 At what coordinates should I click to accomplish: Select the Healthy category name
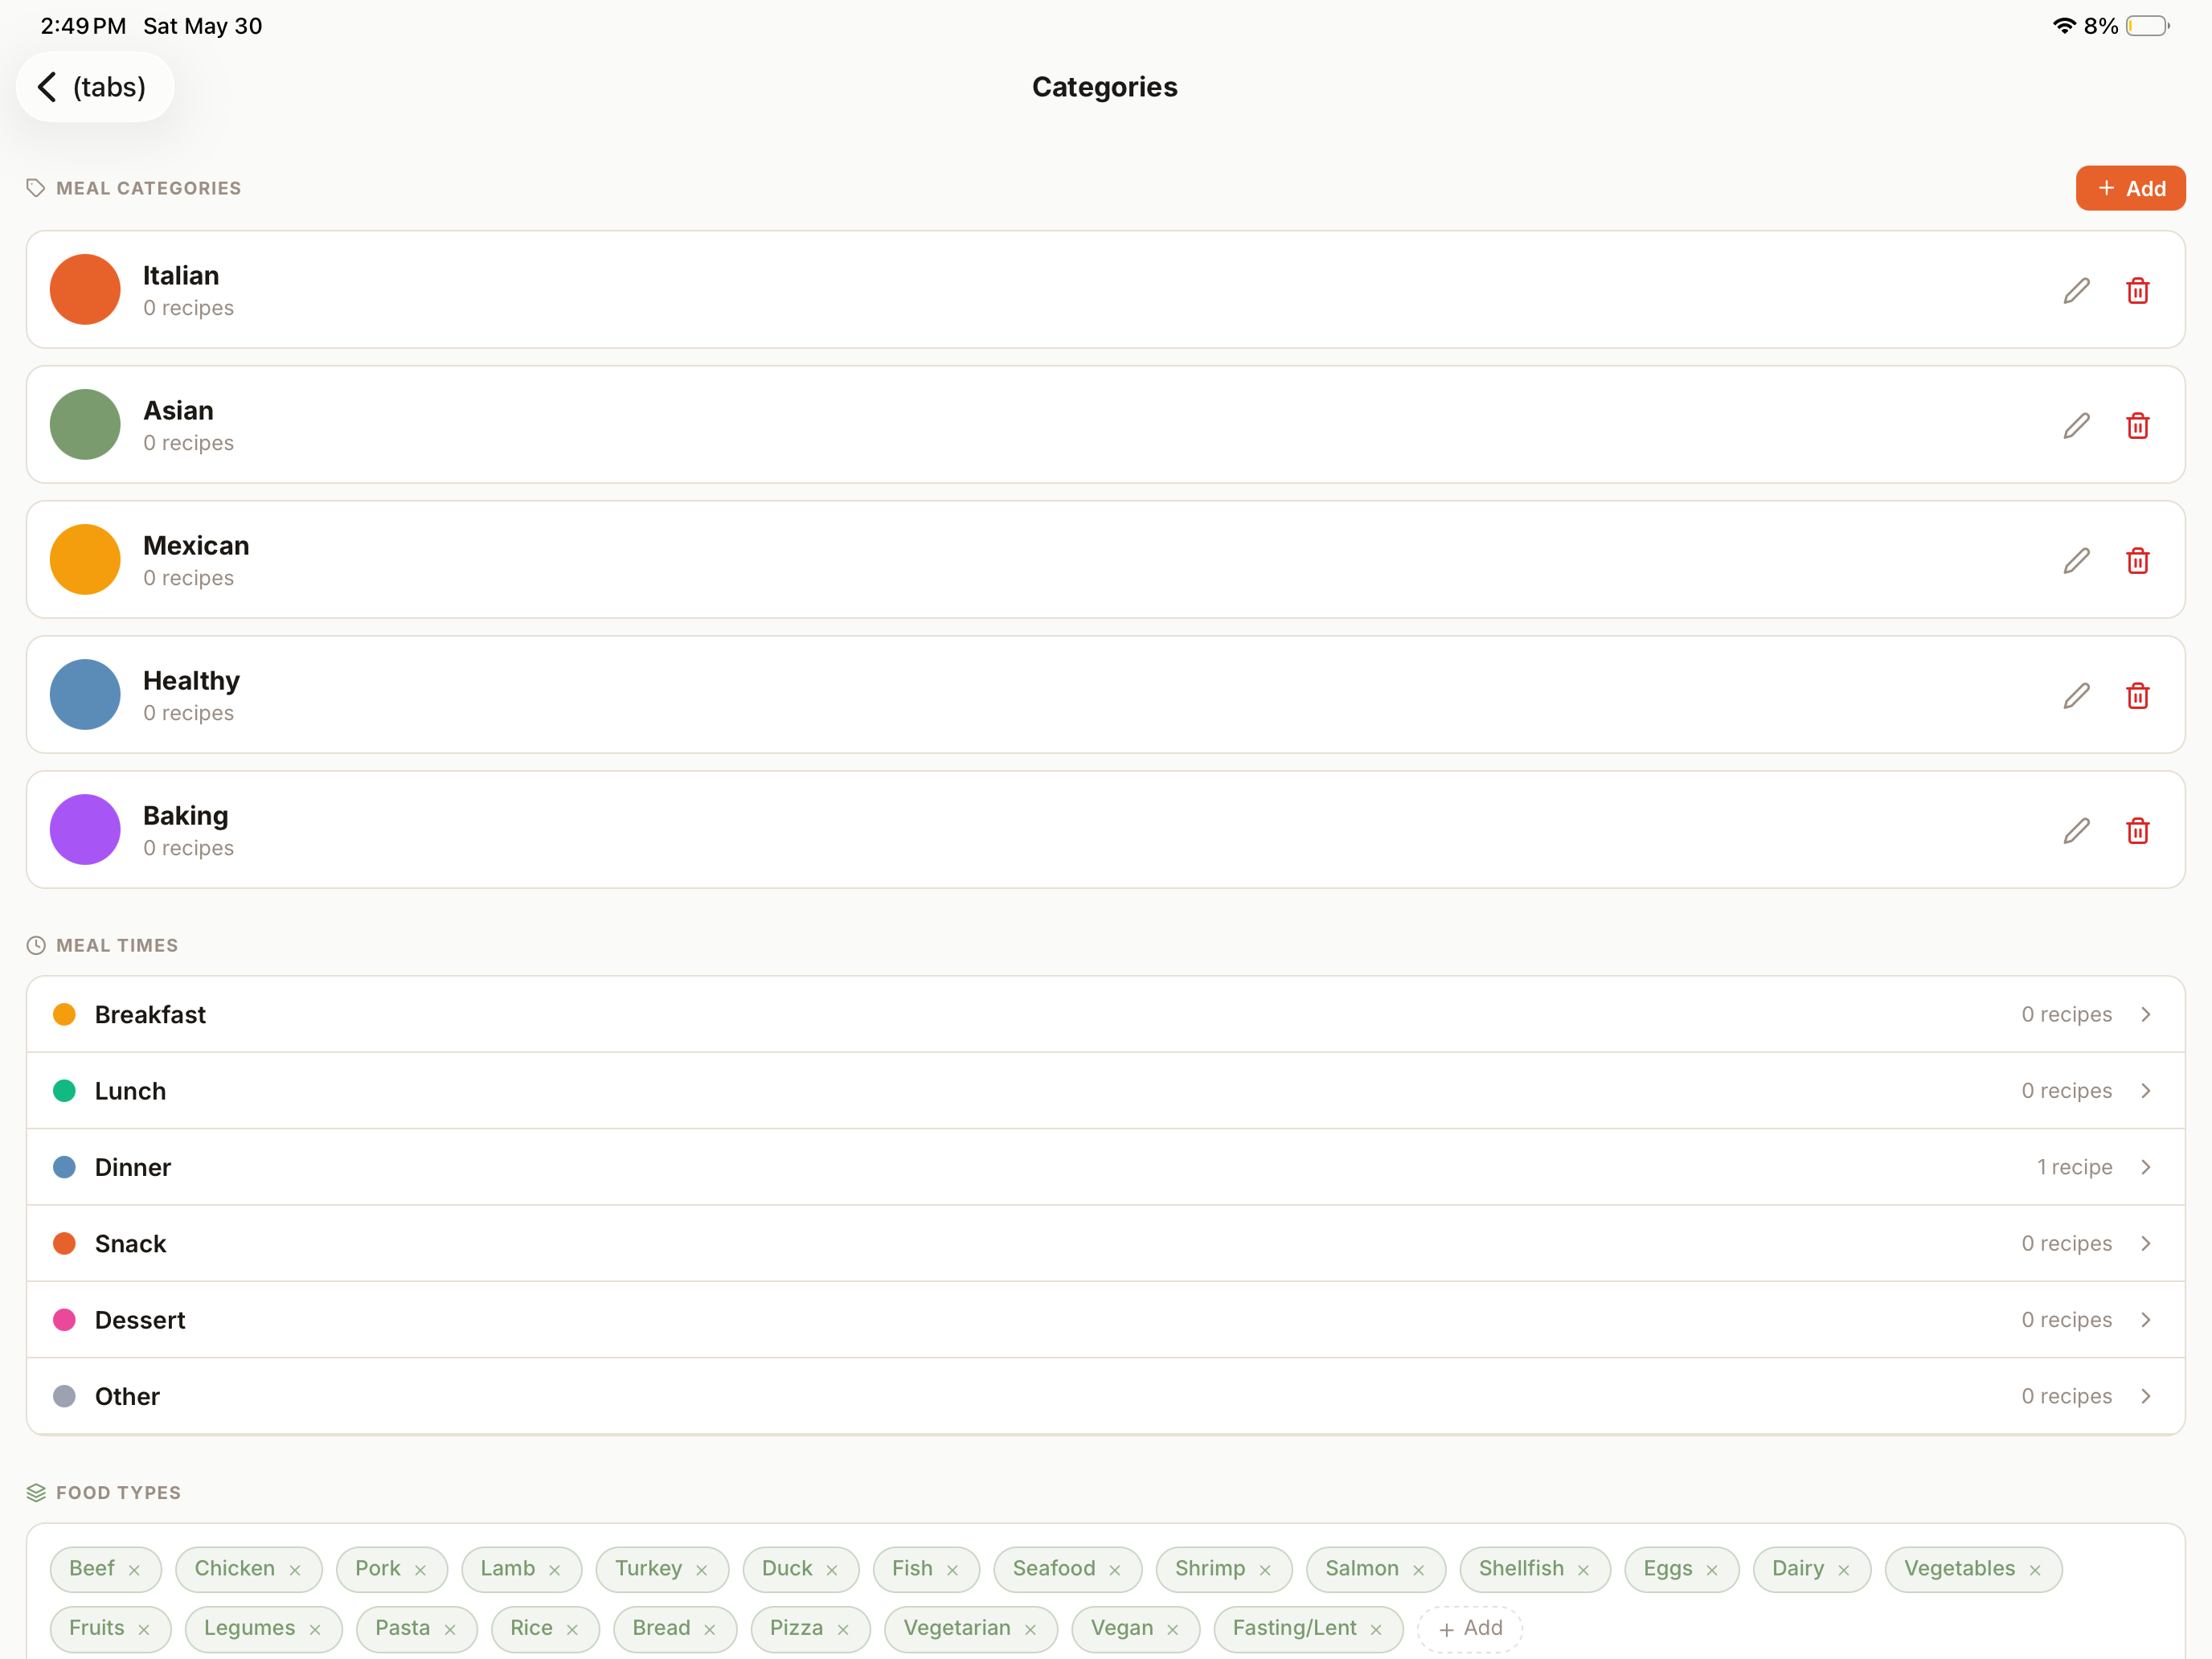pos(191,681)
